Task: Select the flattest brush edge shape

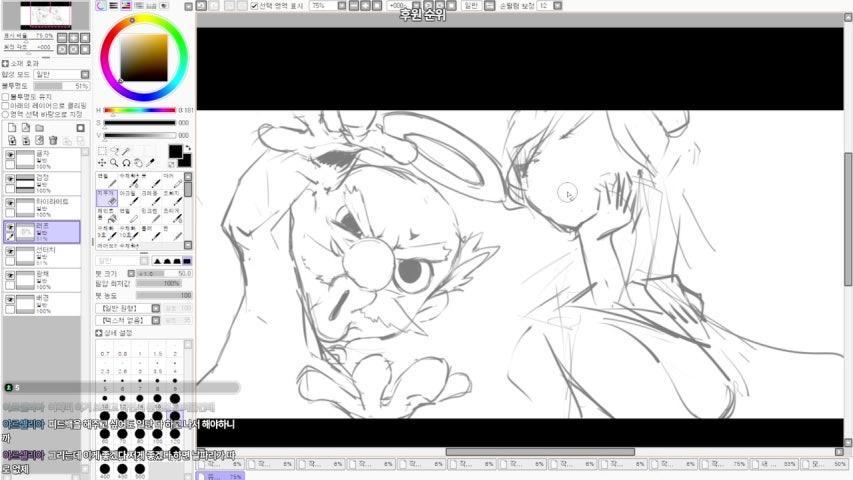Action: [187, 261]
